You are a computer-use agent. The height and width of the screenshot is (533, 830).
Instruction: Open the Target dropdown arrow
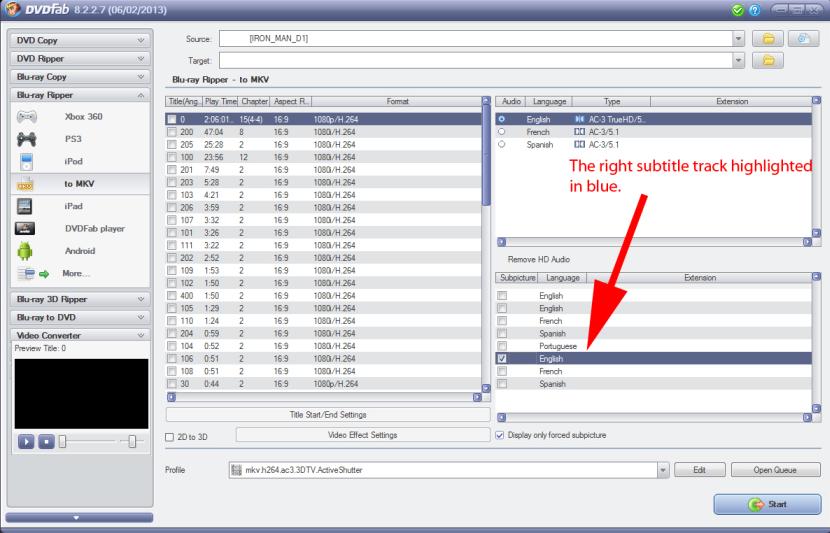tap(738, 60)
